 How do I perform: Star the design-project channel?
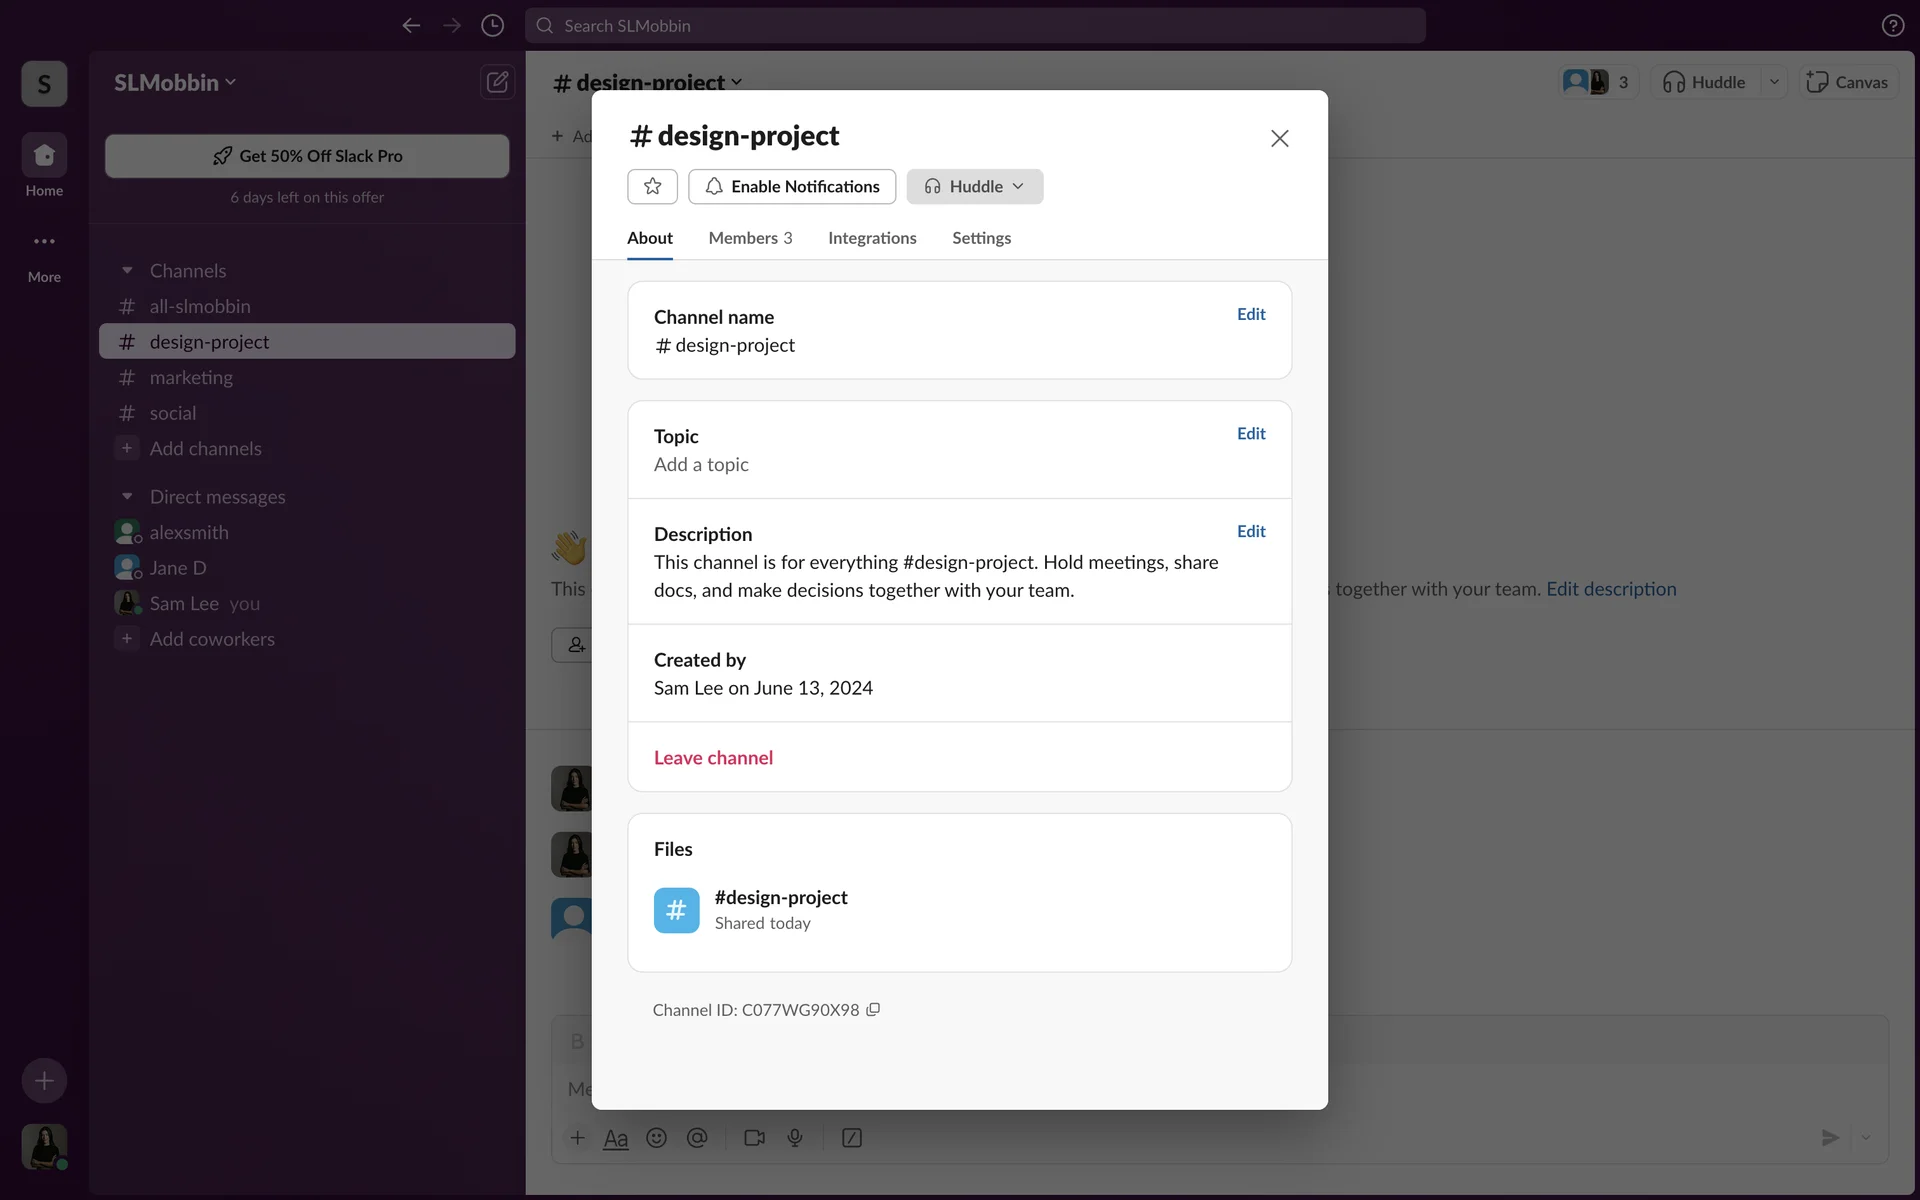[x=652, y=186]
